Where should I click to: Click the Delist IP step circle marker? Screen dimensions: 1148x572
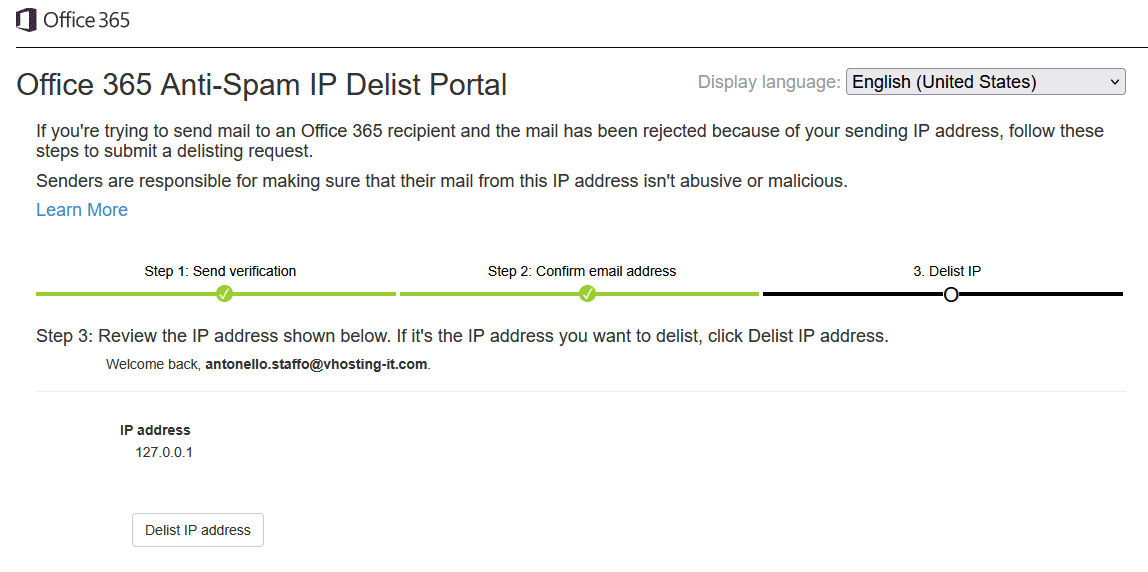coord(951,294)
